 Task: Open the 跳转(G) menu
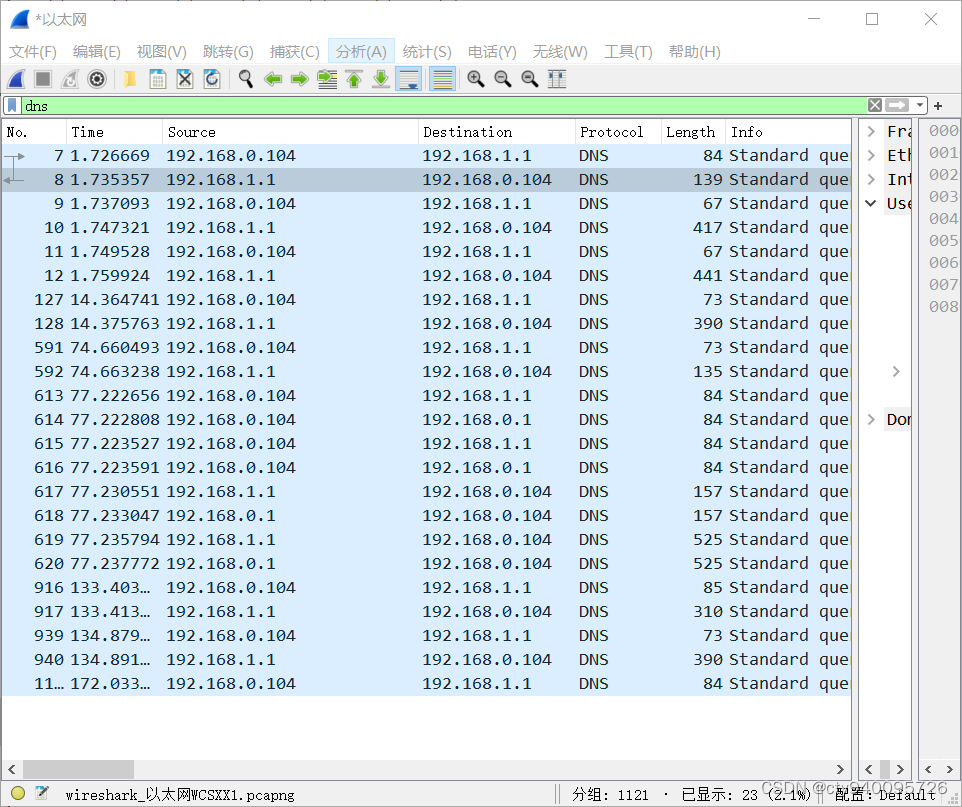tap(228, 52)
